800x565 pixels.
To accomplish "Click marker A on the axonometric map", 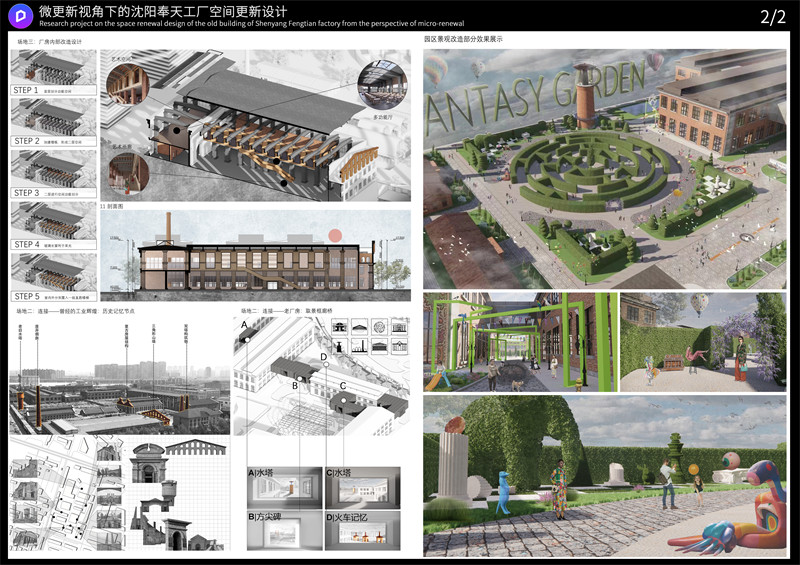I will [x=243, y=325].
